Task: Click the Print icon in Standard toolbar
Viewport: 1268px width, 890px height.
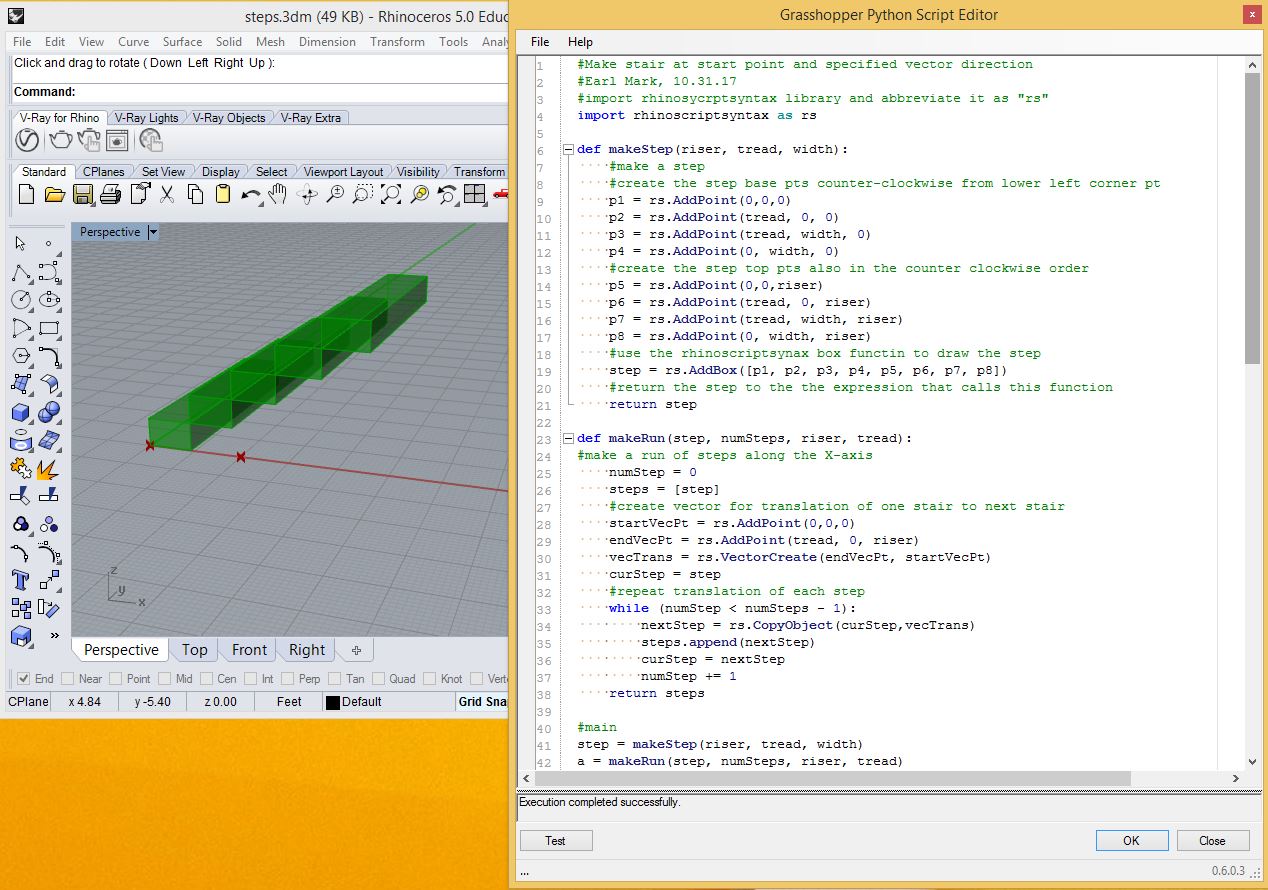Action: [x=112, y=194]
